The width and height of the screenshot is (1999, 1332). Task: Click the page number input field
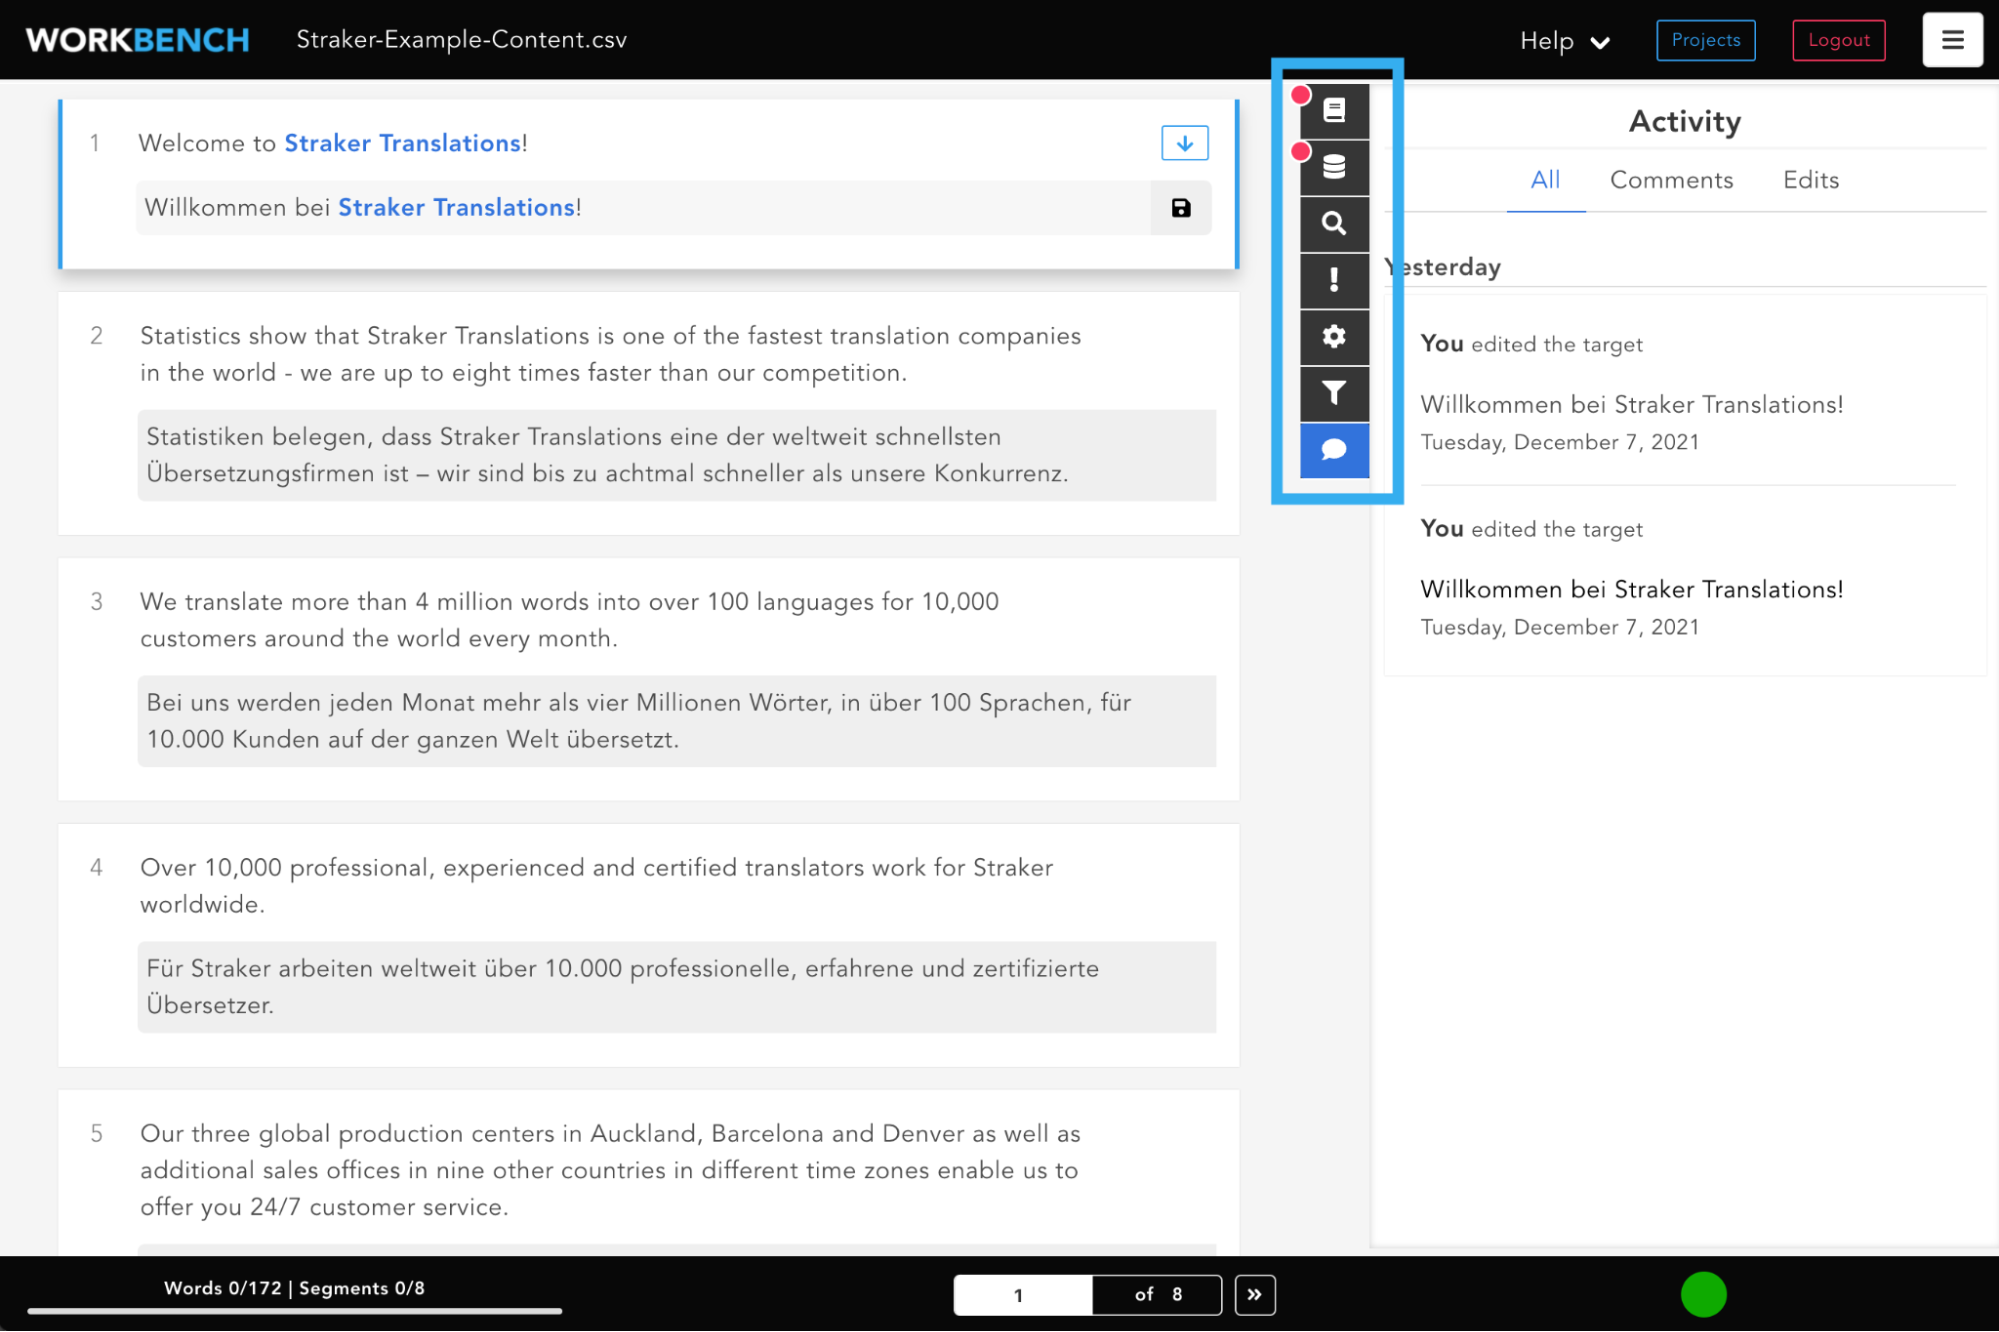[x=1022, y=1295]
